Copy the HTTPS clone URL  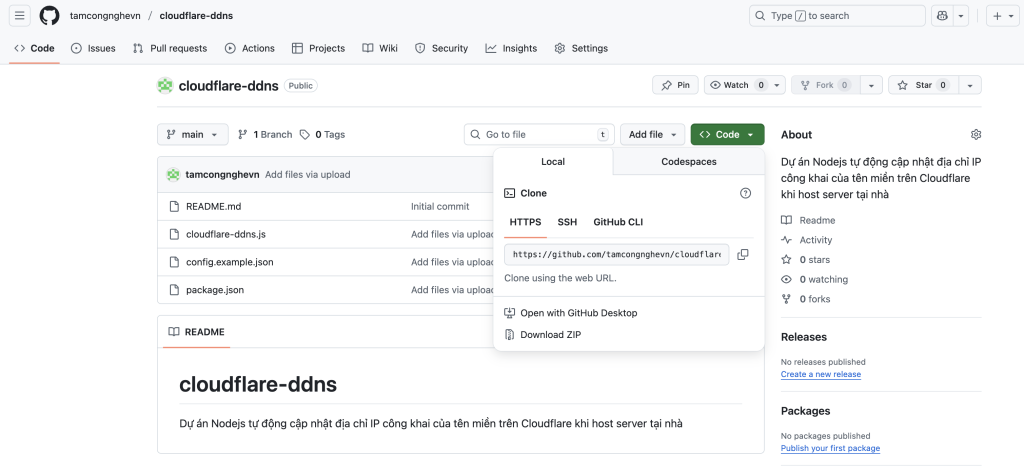point(743,255)
